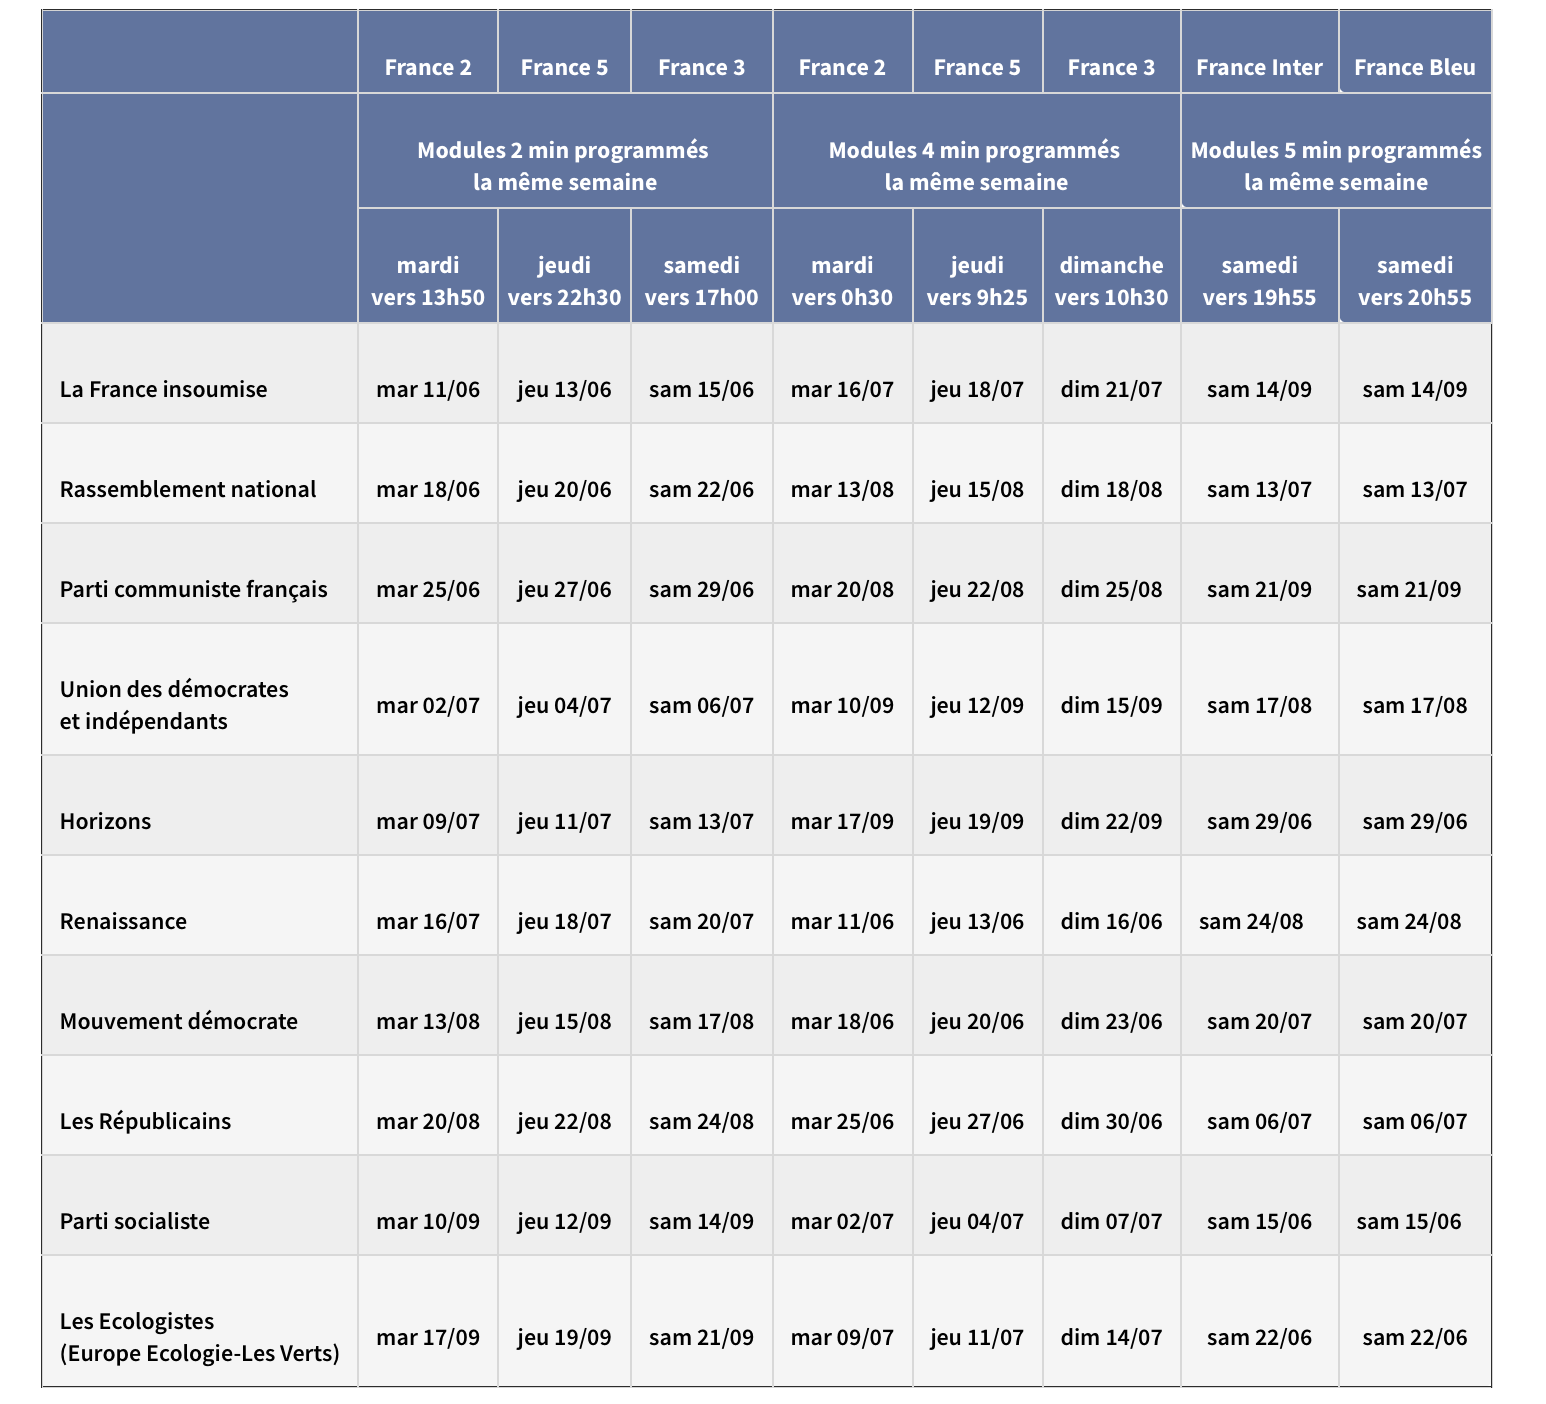Click 'dim 21/07' in La France insoumise row

pyautogui.click(x=1111, y=389)
